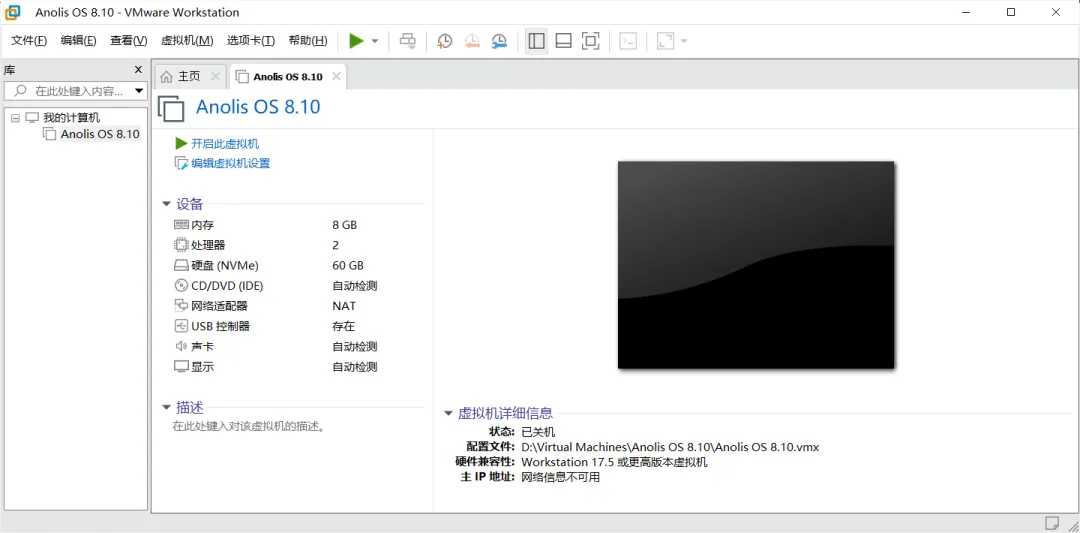Close the library panel

point(138,70)
